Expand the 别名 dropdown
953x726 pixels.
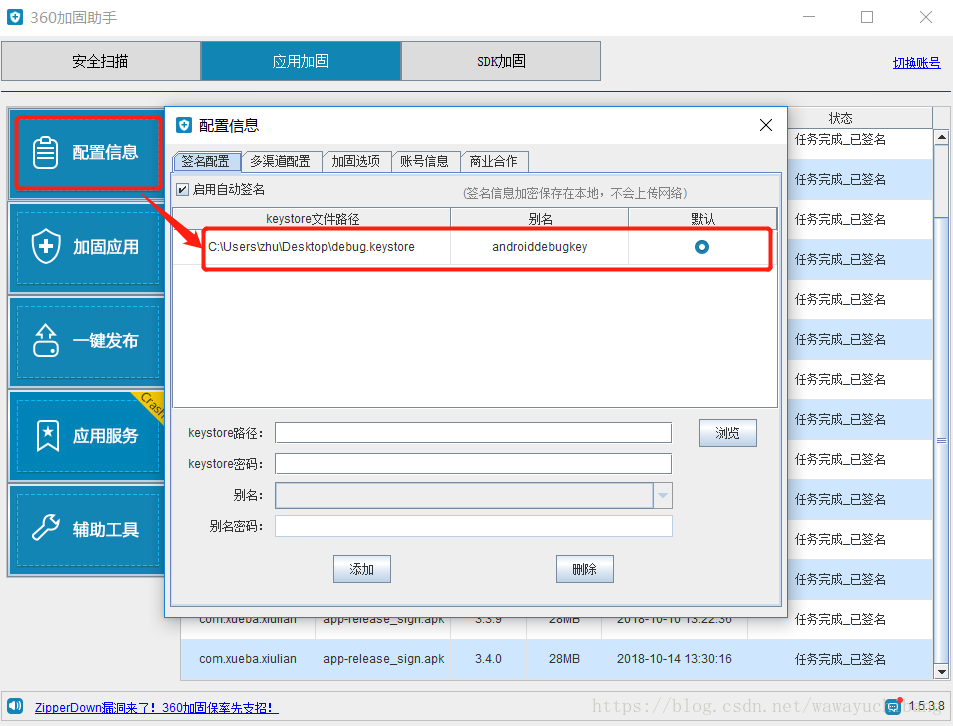(x=663, y=496)
